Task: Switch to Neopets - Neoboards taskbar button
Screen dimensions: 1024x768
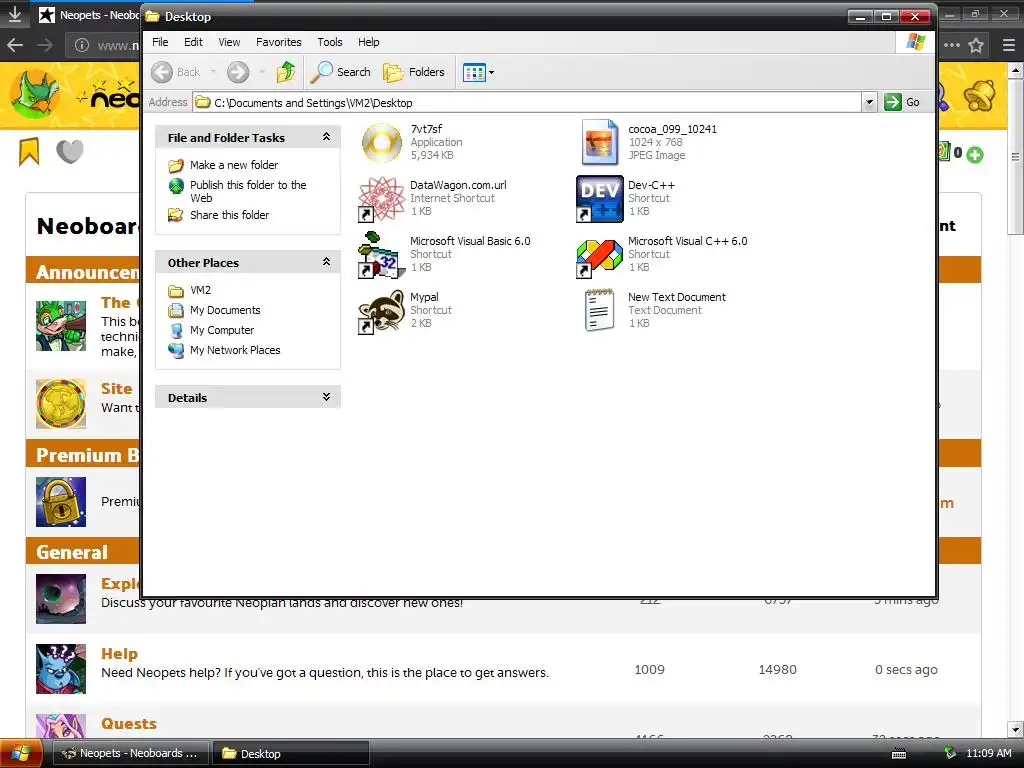Action: click(x=130, y=753)
